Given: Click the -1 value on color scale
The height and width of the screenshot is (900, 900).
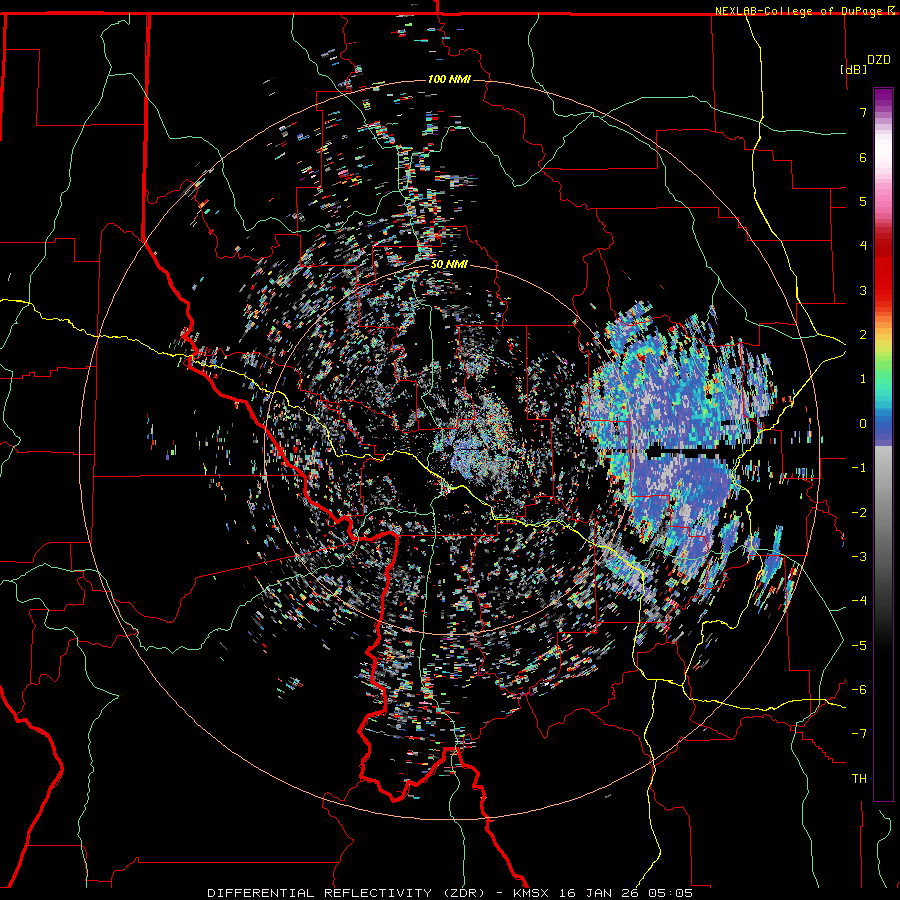Looking at the screenshot, I should (x=859, y=468).
